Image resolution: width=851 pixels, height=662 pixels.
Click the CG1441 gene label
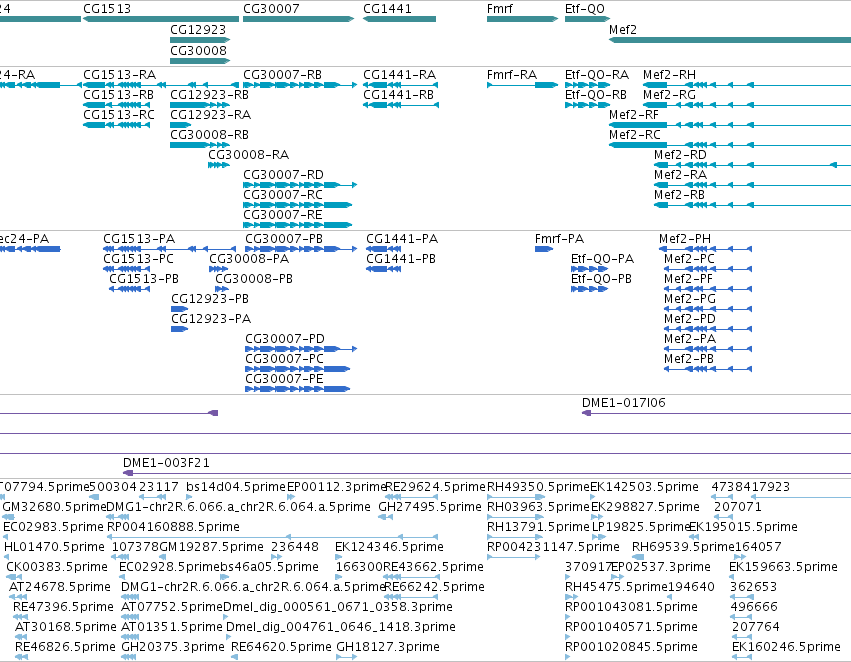(x=387, y=9)
